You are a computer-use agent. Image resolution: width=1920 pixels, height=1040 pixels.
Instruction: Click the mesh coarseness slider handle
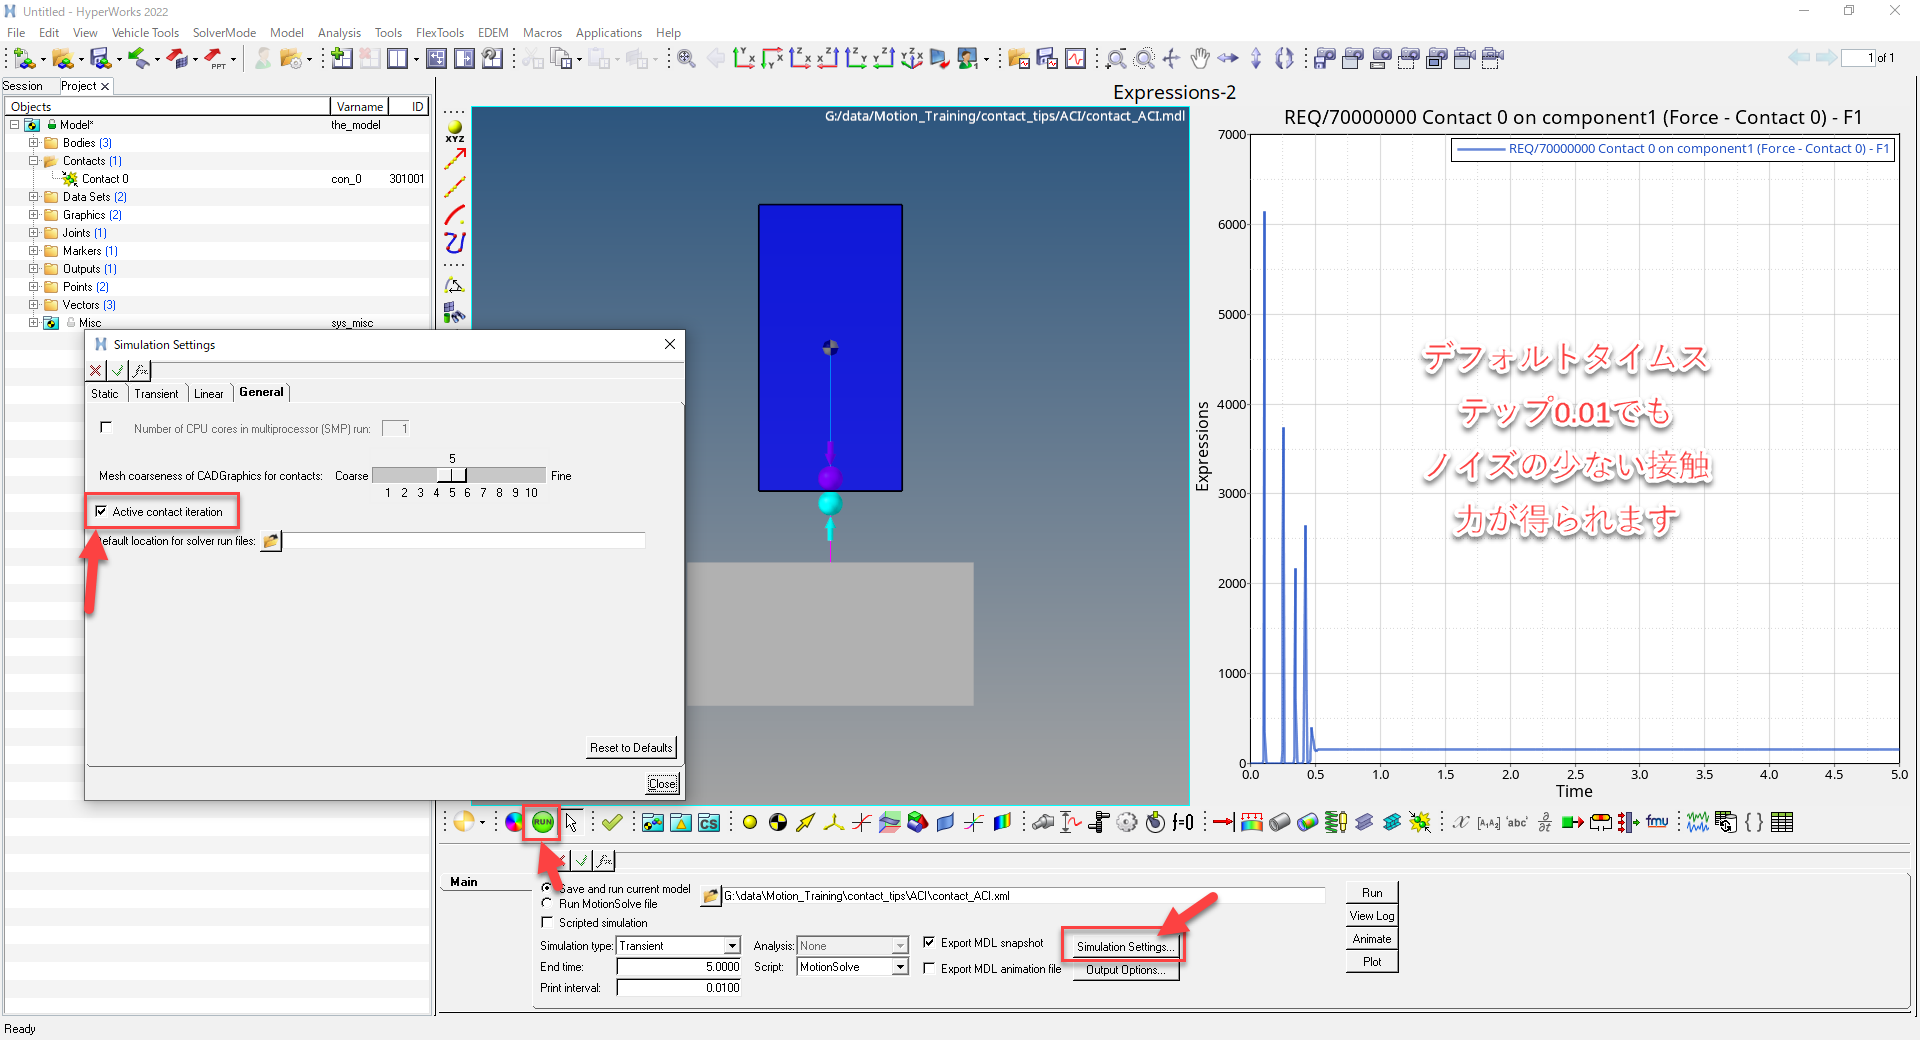coord(452,475)
